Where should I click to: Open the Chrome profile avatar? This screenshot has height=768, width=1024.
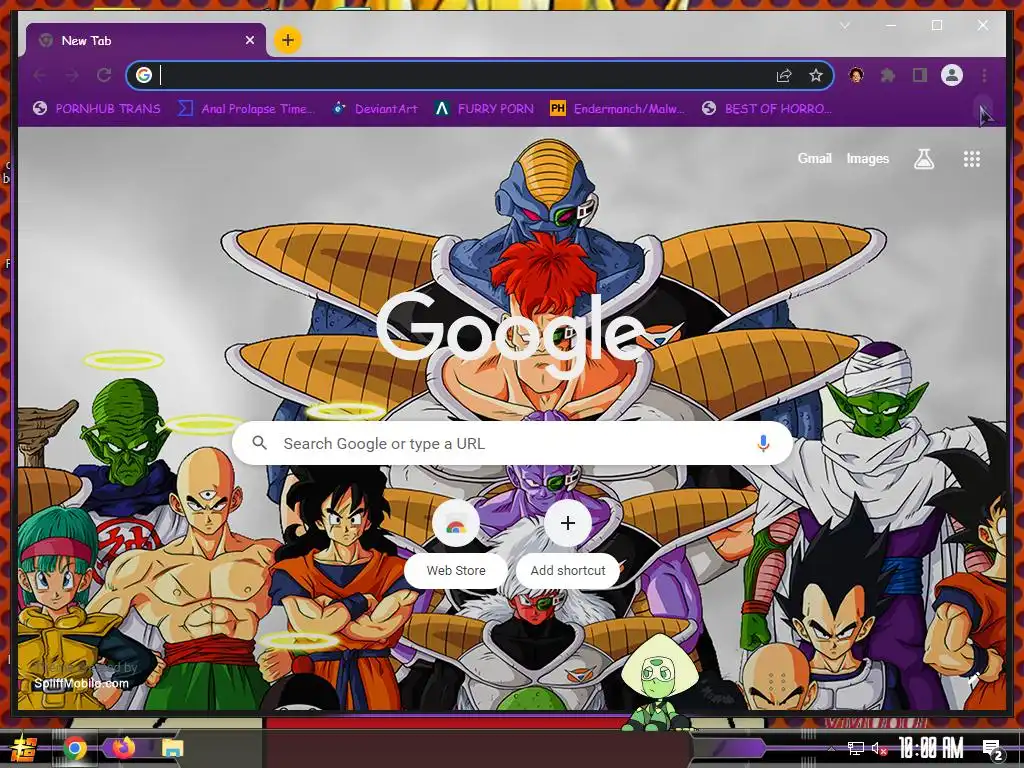[x=952, y=75]
